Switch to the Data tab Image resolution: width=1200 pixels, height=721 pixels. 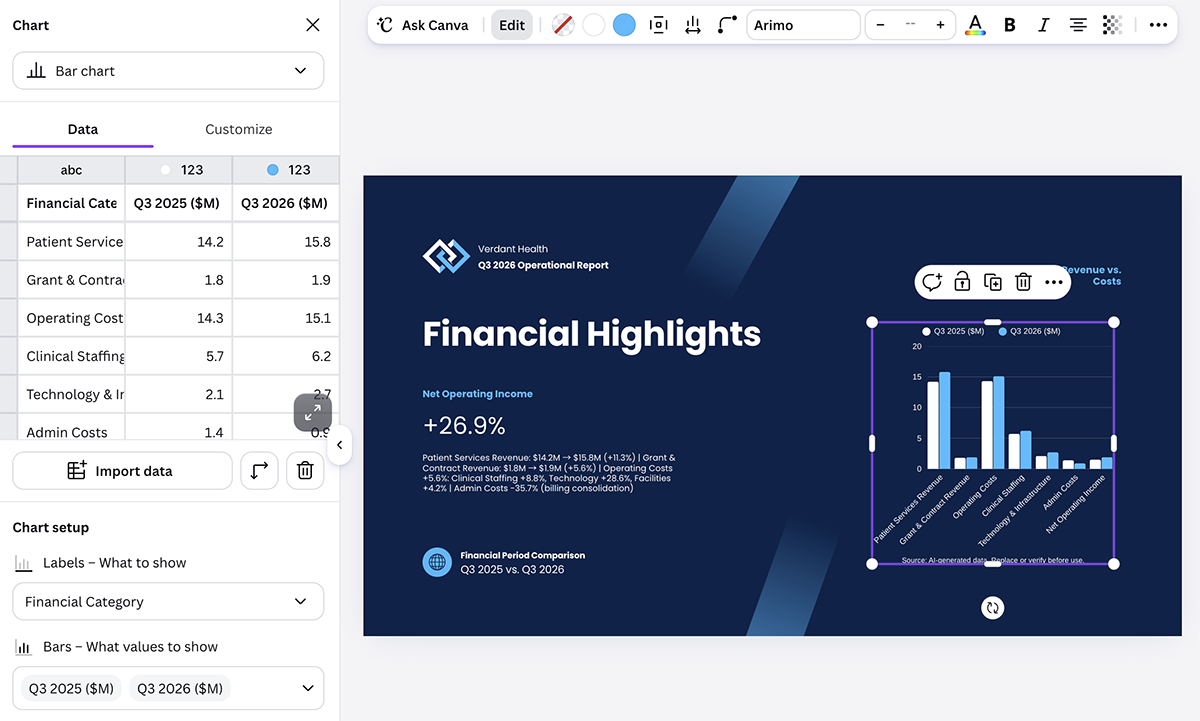pyautogui.click(x=83, y=129)
